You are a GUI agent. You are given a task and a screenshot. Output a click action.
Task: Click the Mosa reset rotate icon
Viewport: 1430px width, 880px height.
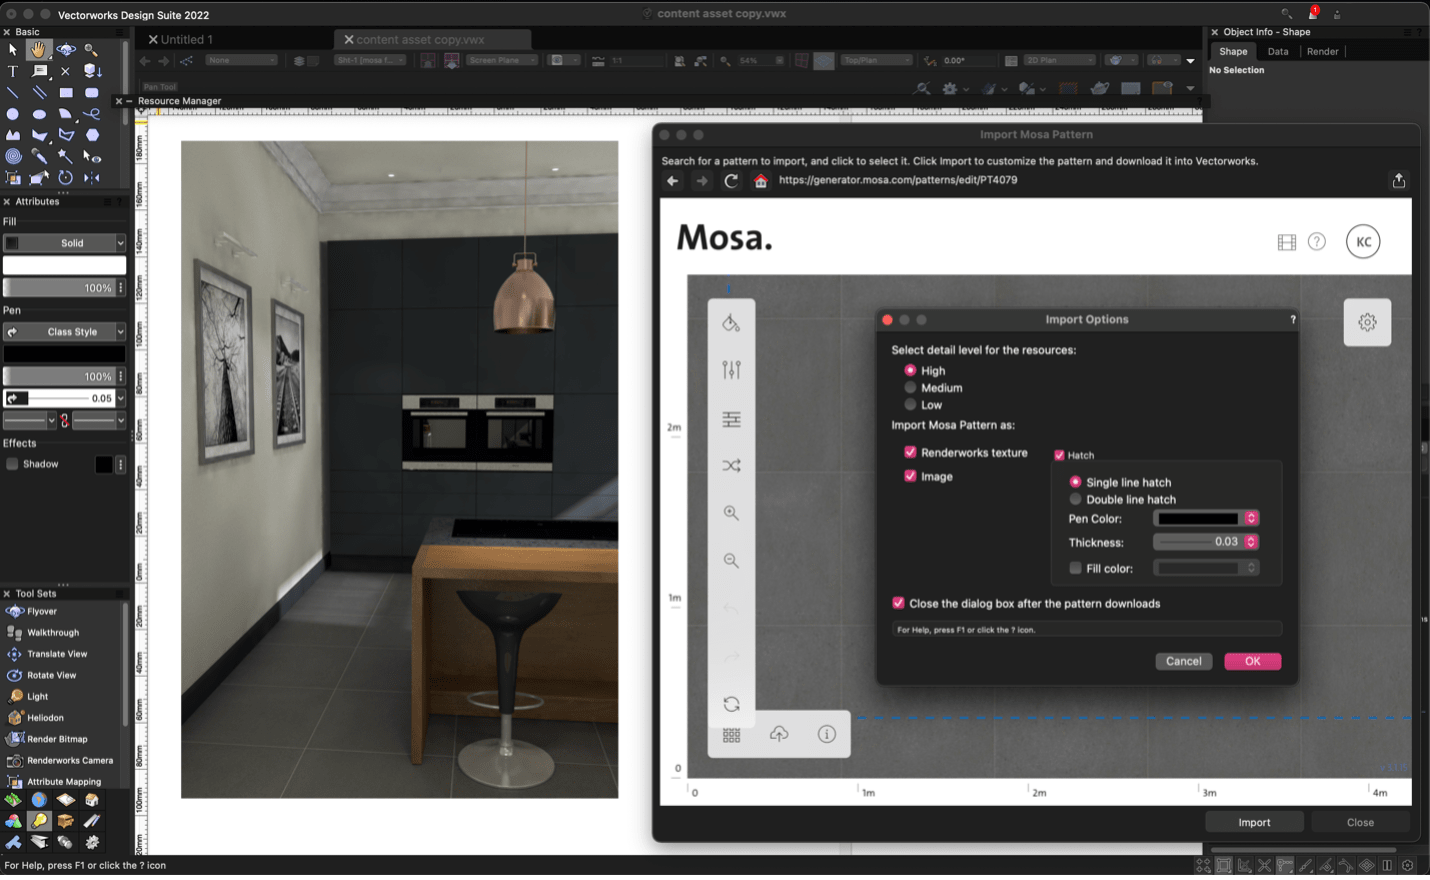731,704
